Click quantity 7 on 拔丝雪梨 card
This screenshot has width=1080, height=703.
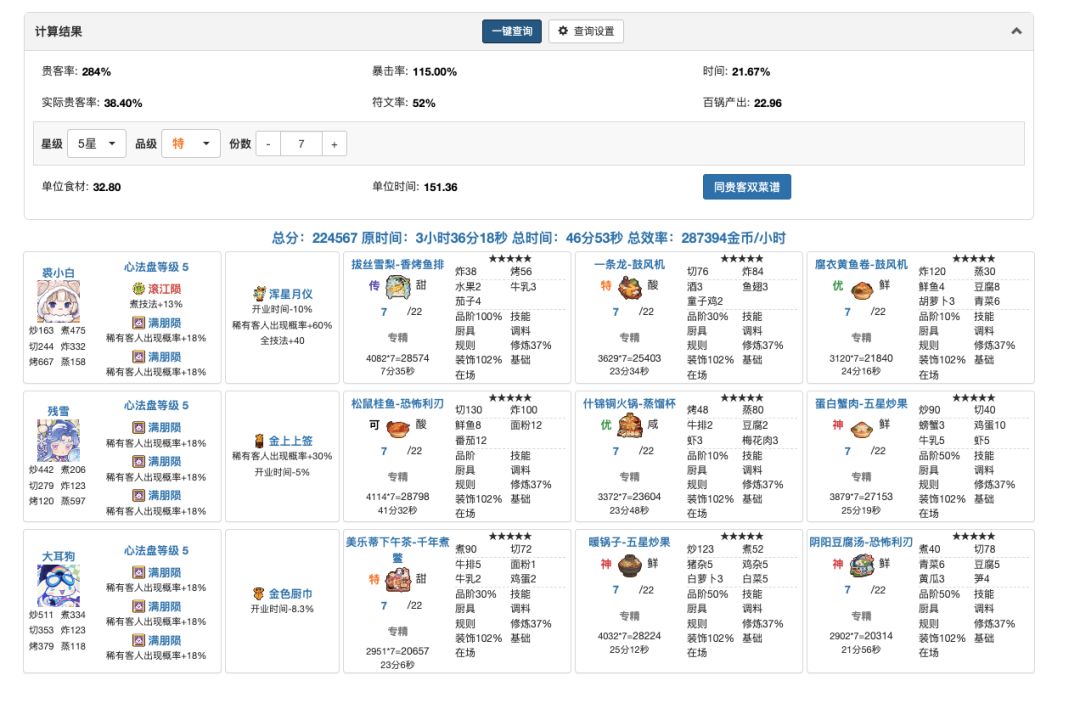(384, 312)
